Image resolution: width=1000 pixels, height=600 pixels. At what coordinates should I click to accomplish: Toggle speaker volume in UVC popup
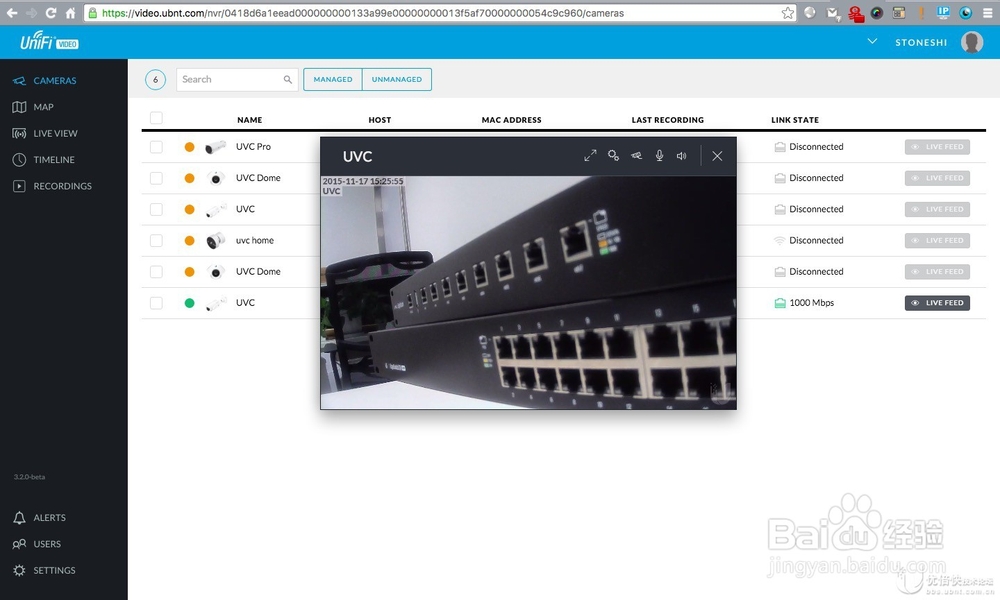pos(682,156)
